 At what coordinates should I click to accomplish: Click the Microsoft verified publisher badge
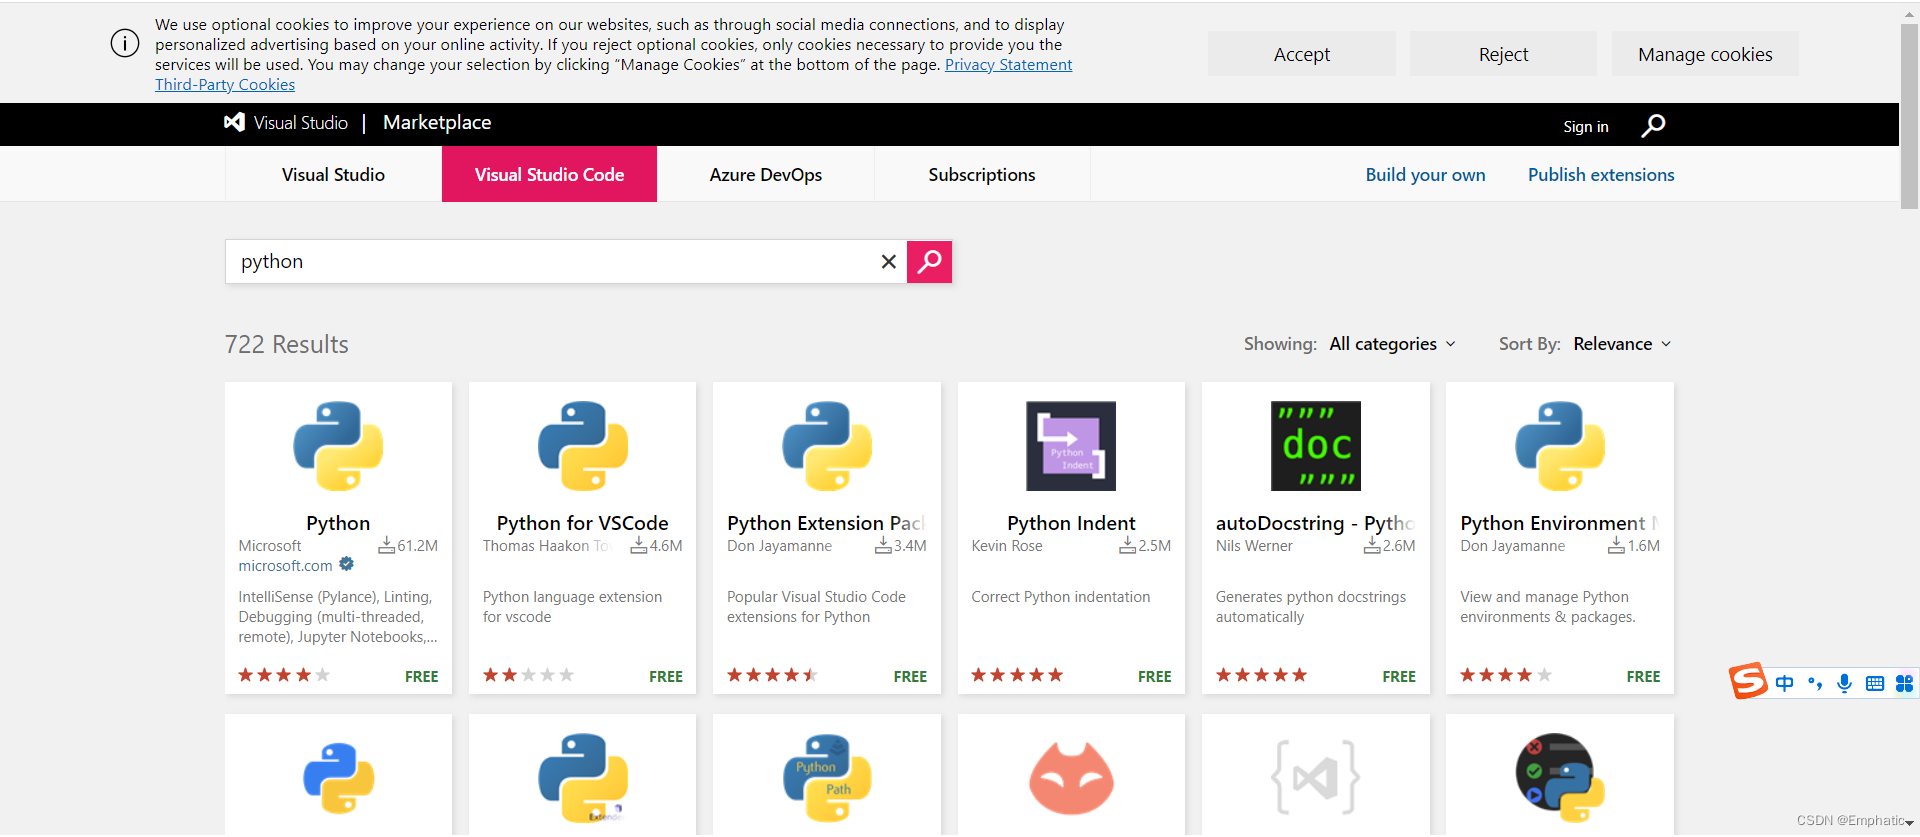point(346,564)
